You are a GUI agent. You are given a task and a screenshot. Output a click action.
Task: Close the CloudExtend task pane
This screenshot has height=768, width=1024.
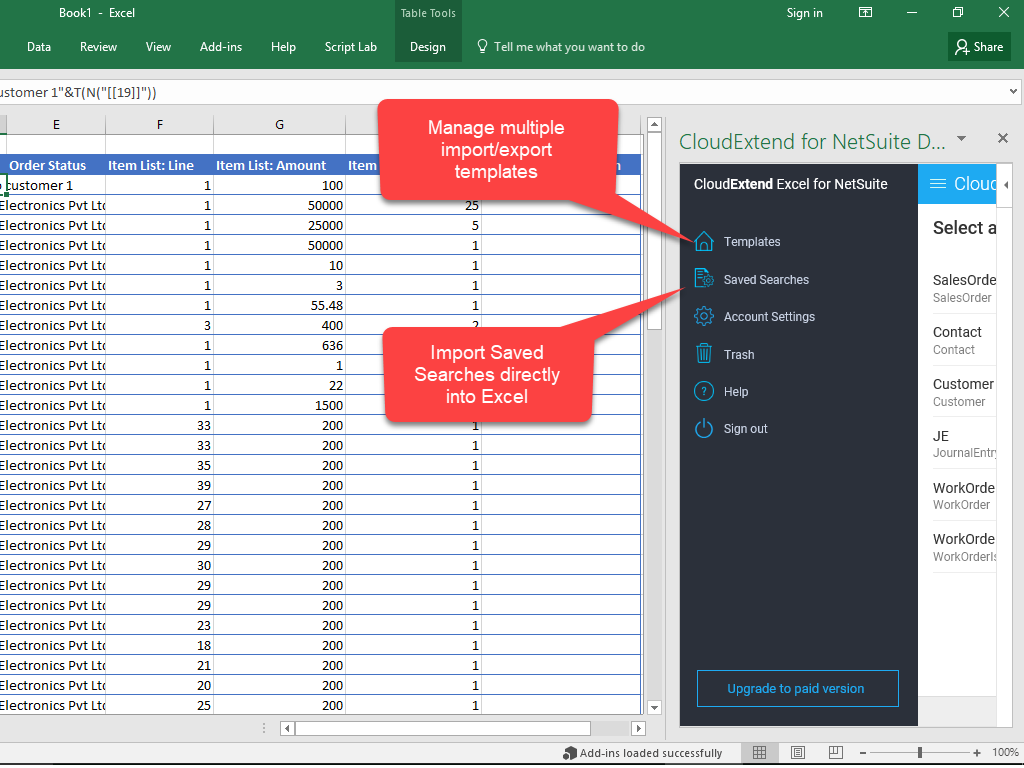pyautogui.click(x=1003, y=138)
